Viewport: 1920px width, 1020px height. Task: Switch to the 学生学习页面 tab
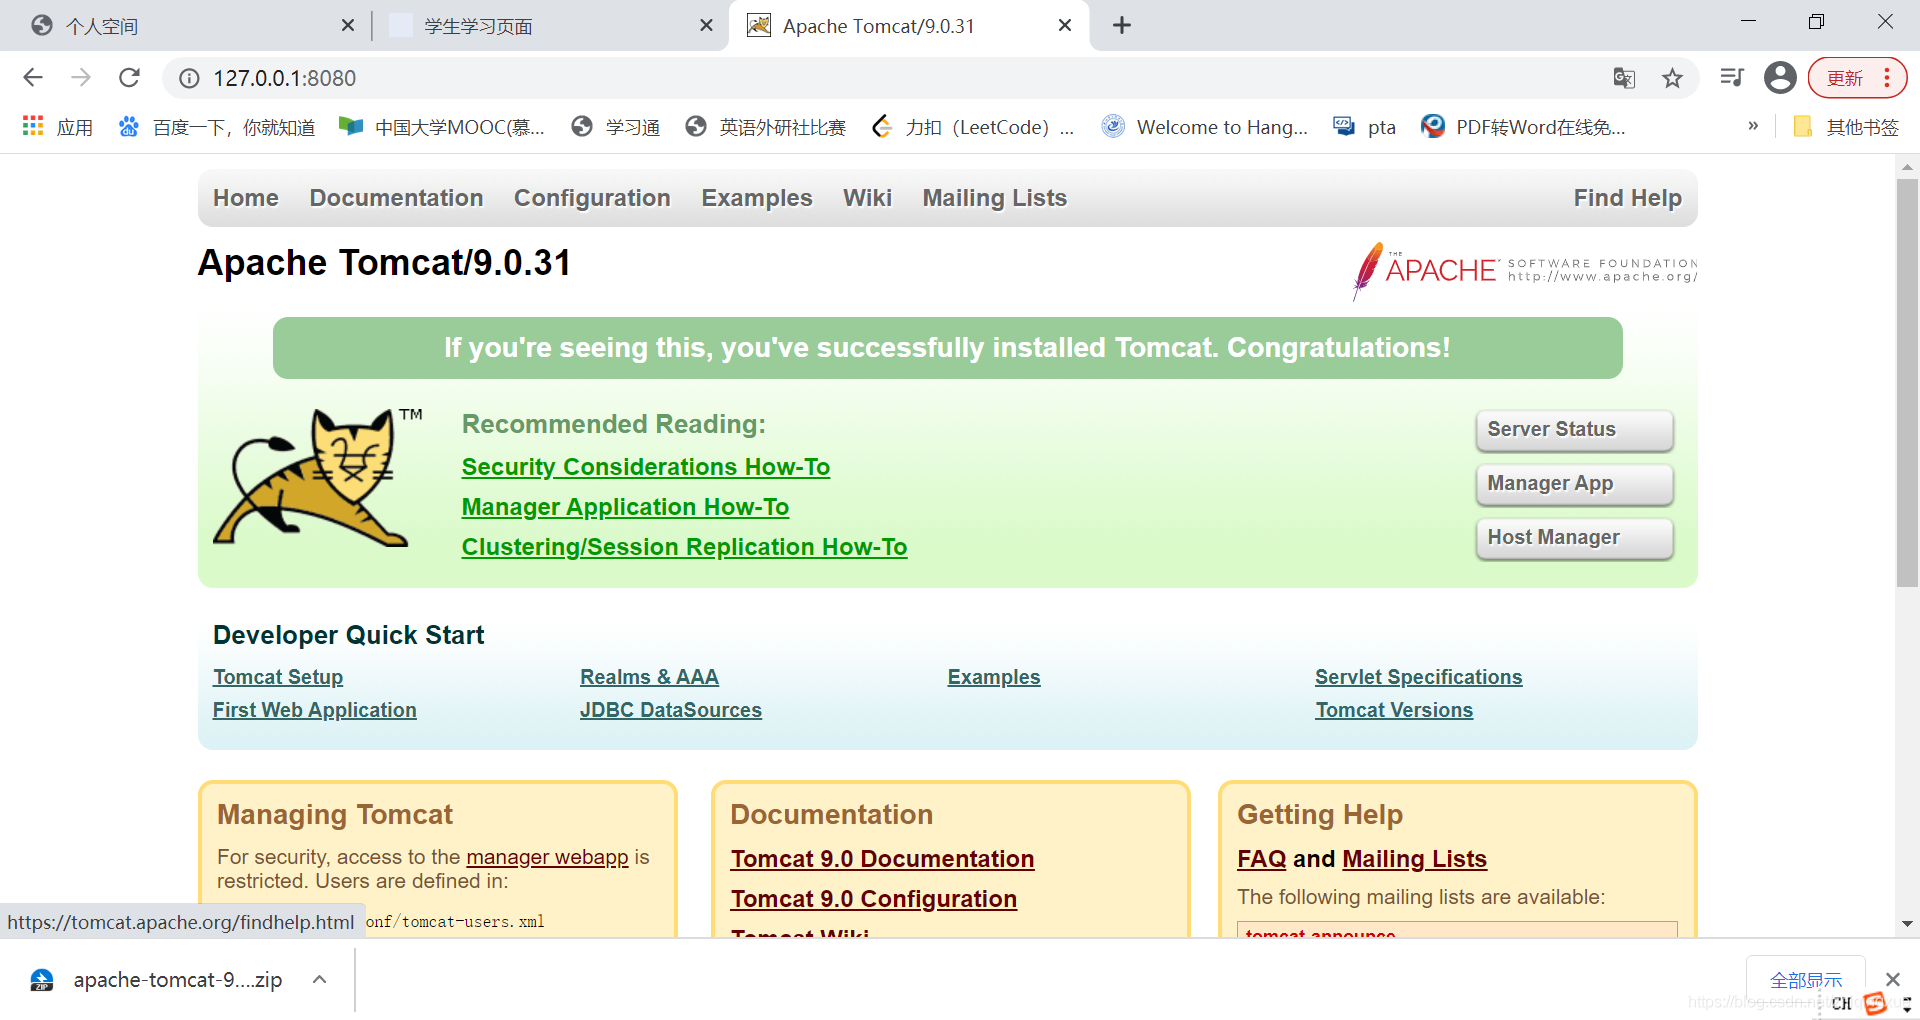pos(550,26)
